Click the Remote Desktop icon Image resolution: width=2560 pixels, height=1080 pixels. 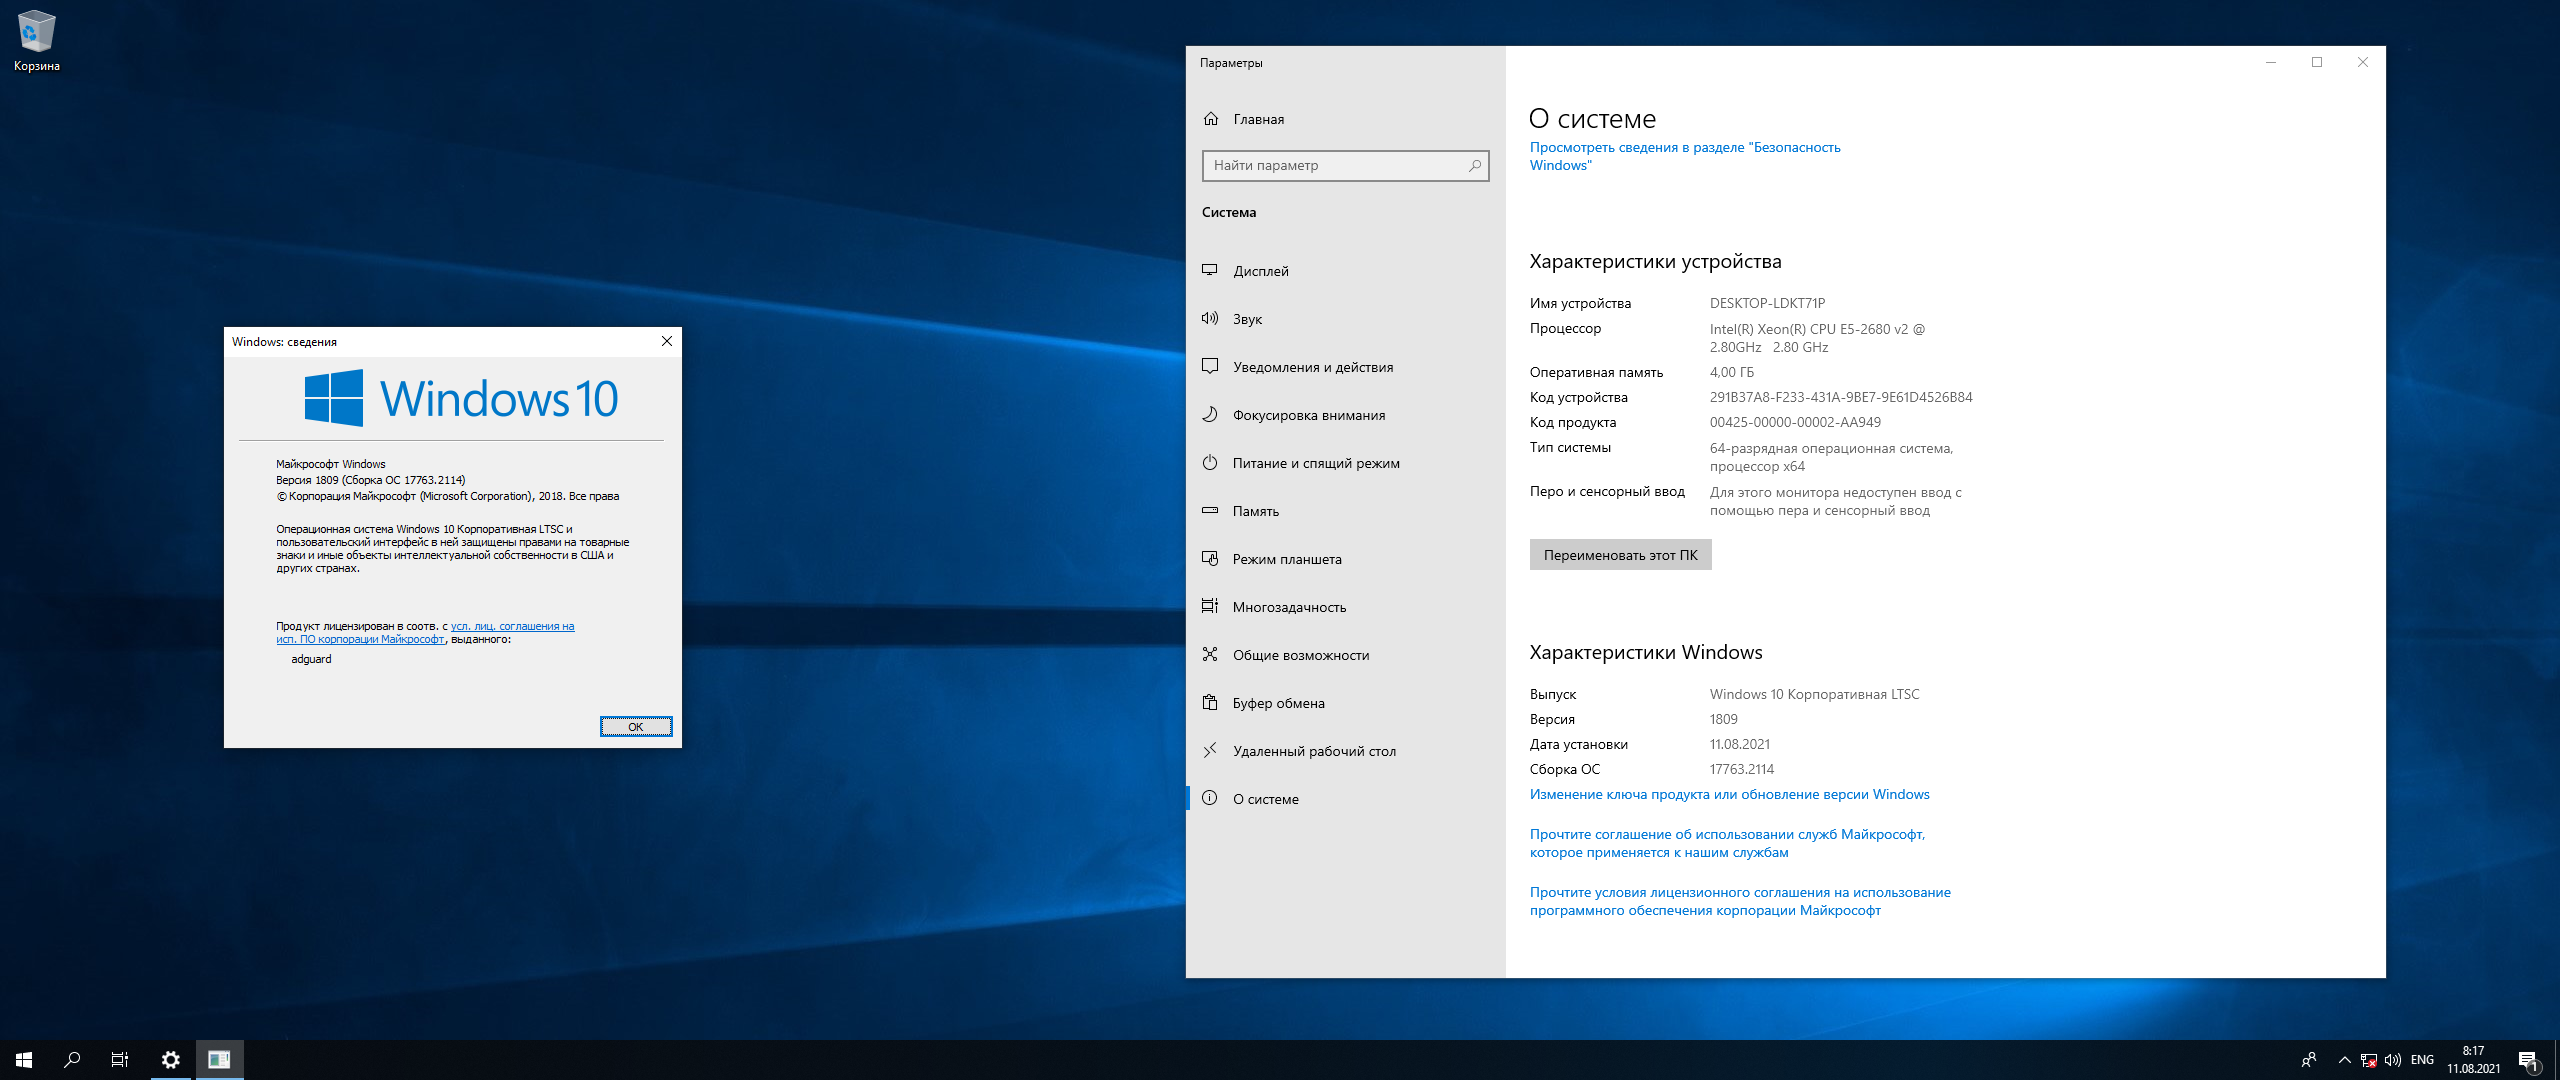[x=1210, y=750]
